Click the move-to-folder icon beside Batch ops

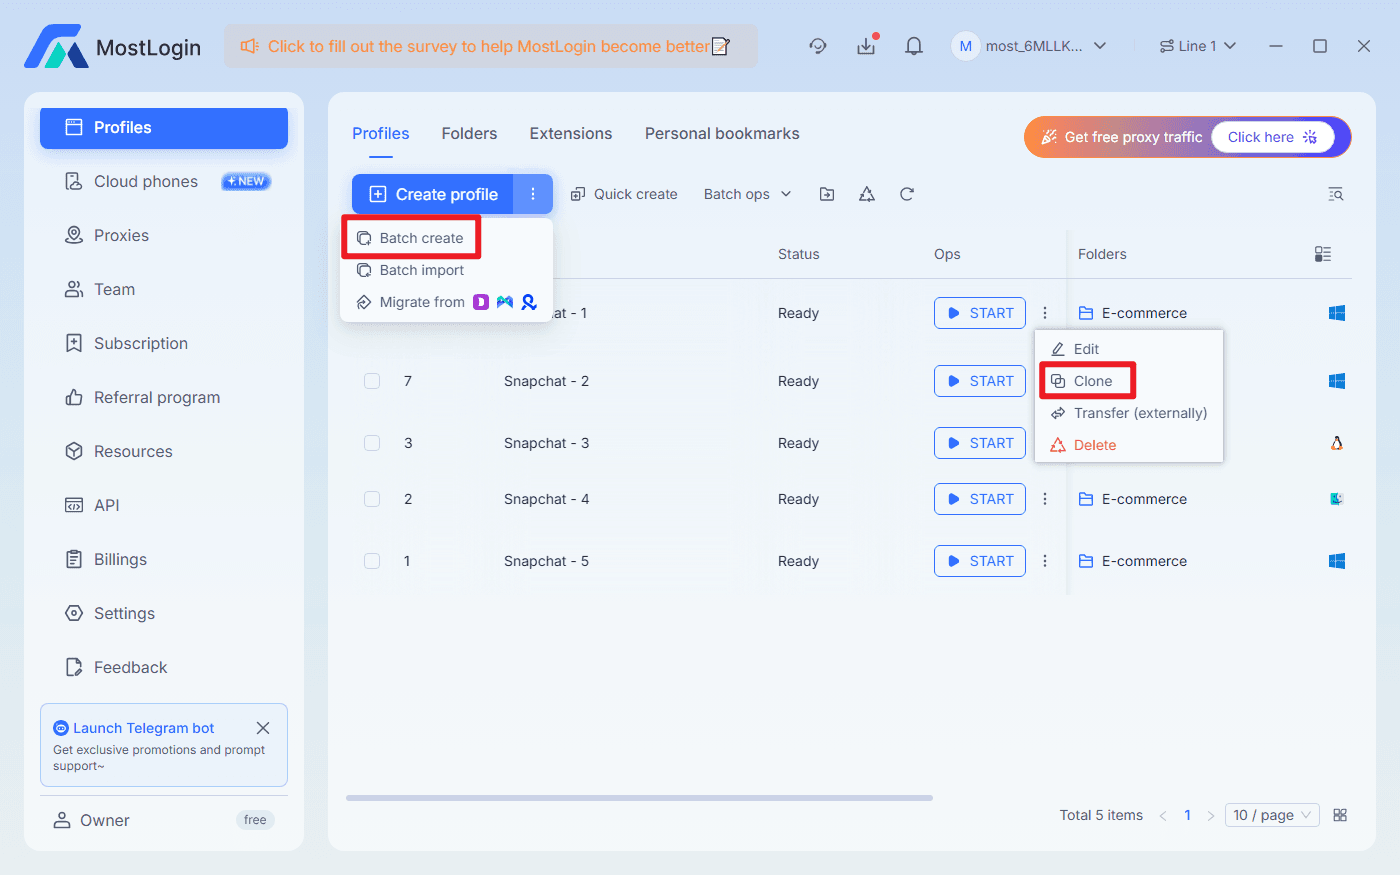pos(826,194)
